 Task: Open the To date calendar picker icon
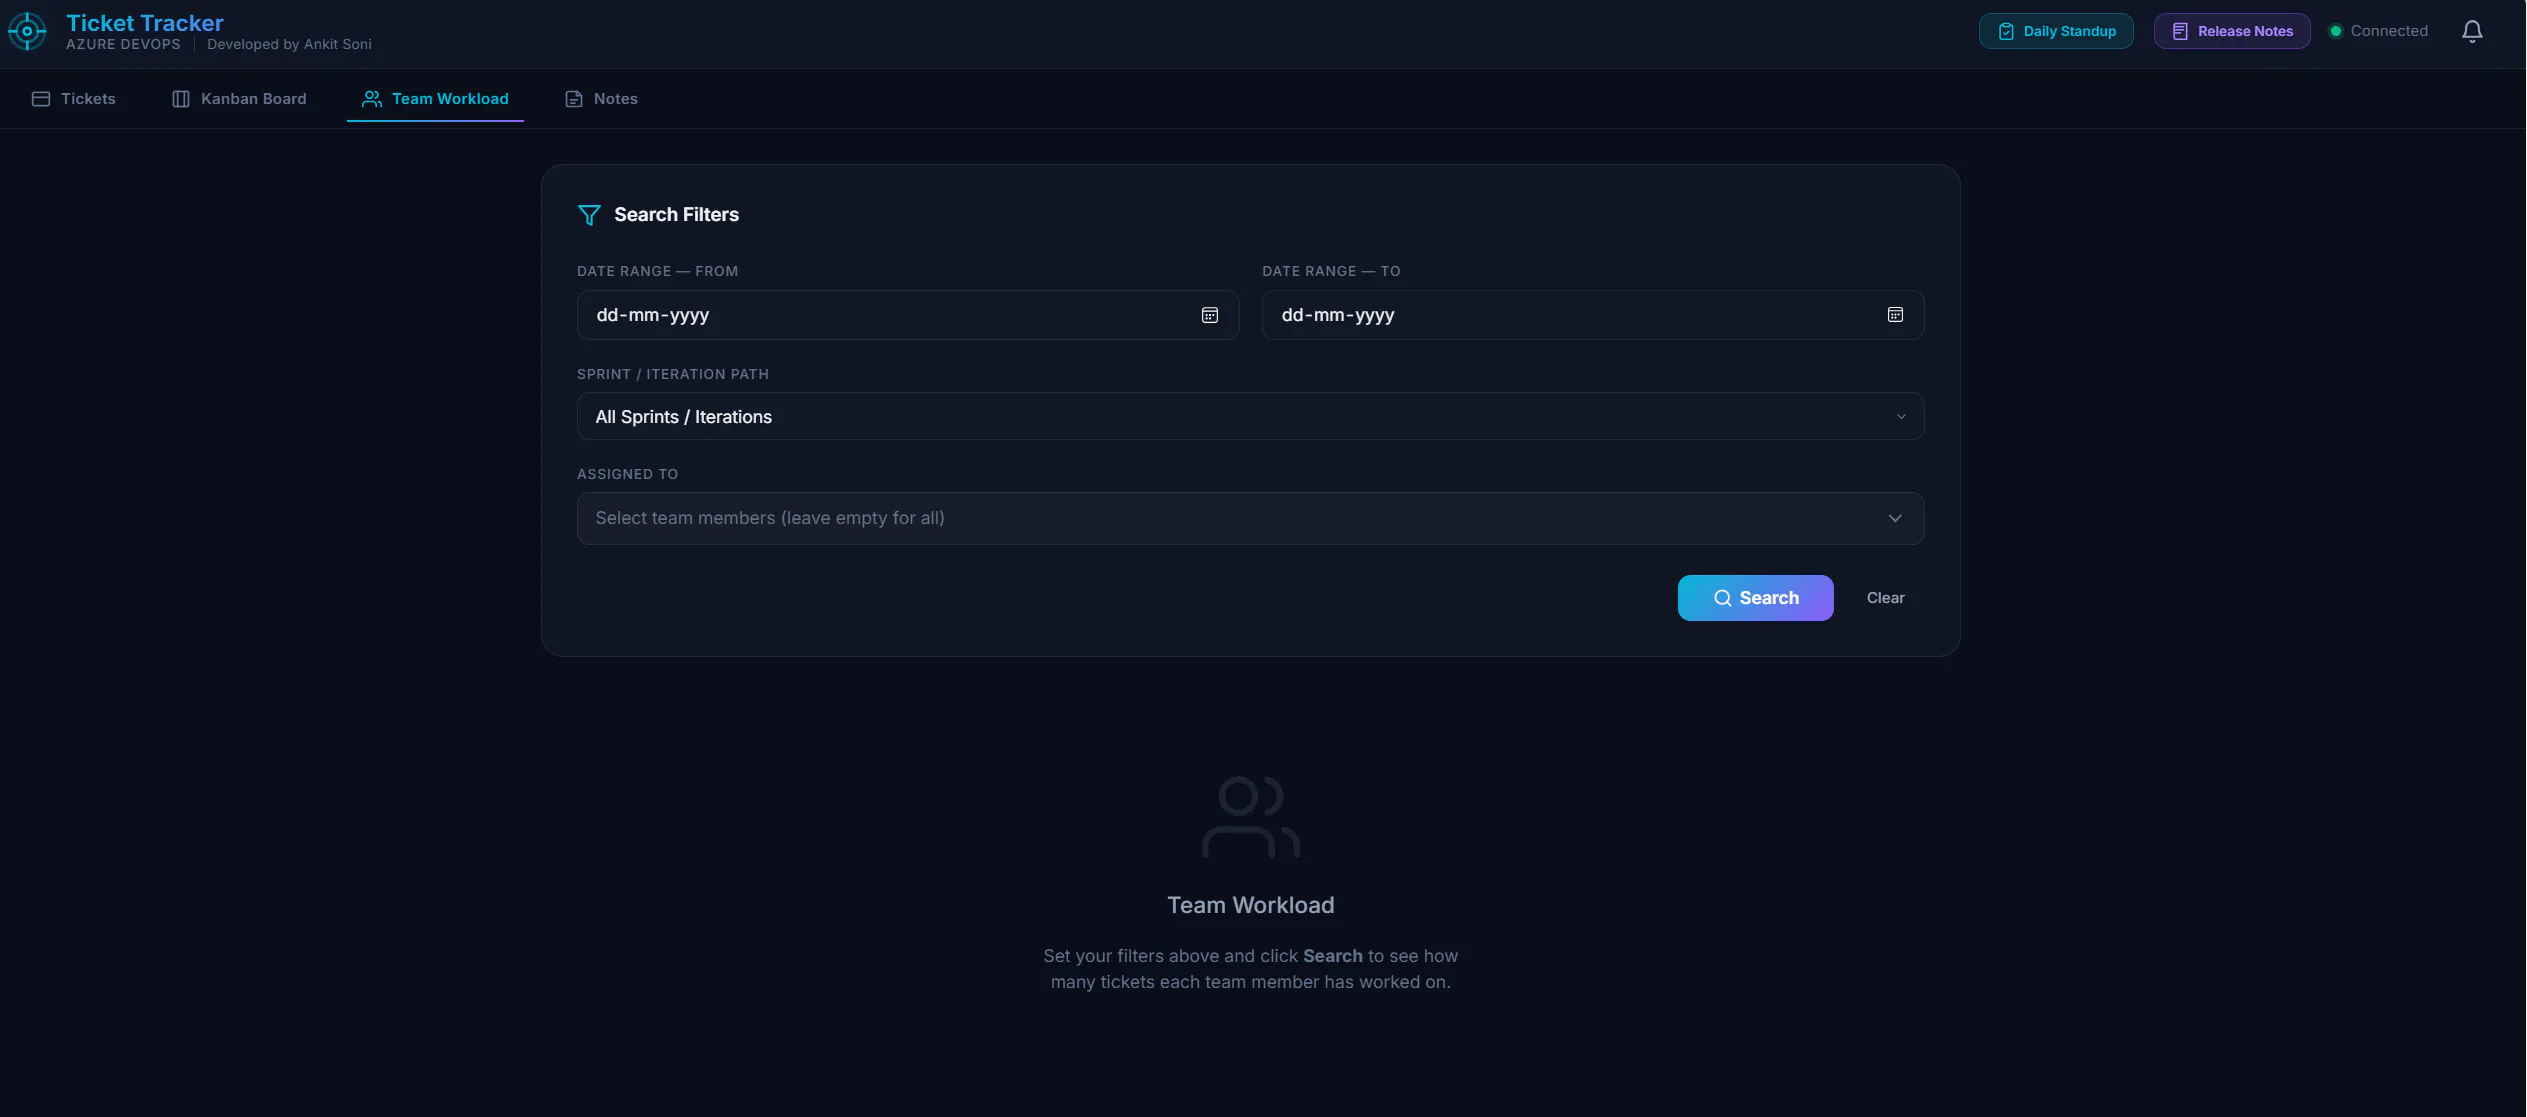click(x=1895, y=315)
